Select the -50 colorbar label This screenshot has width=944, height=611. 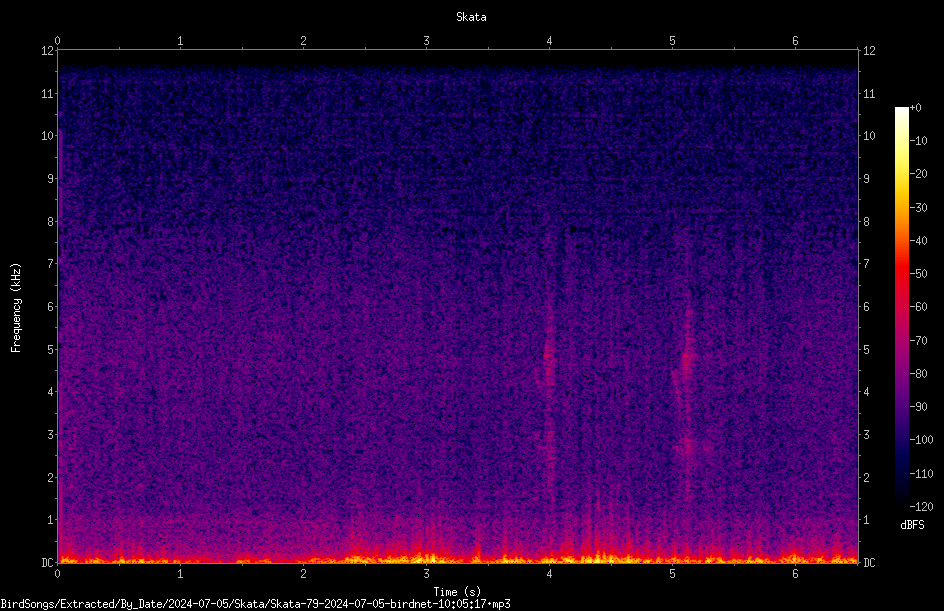[918, 274]
